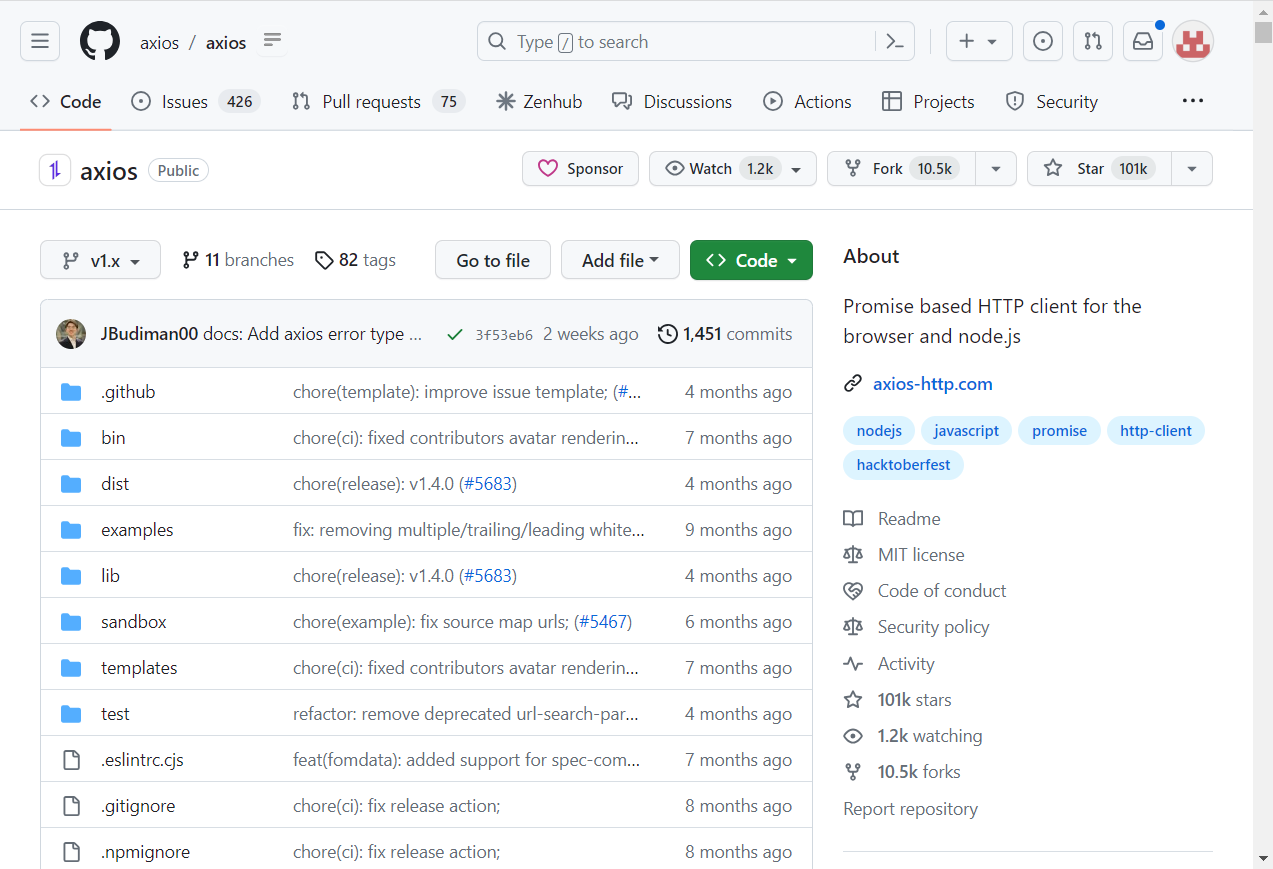Image resolution: width=1273 pixels, height=869 pixels.
Task: Open the hamburger navigation menu
Action: click(40, 41)
